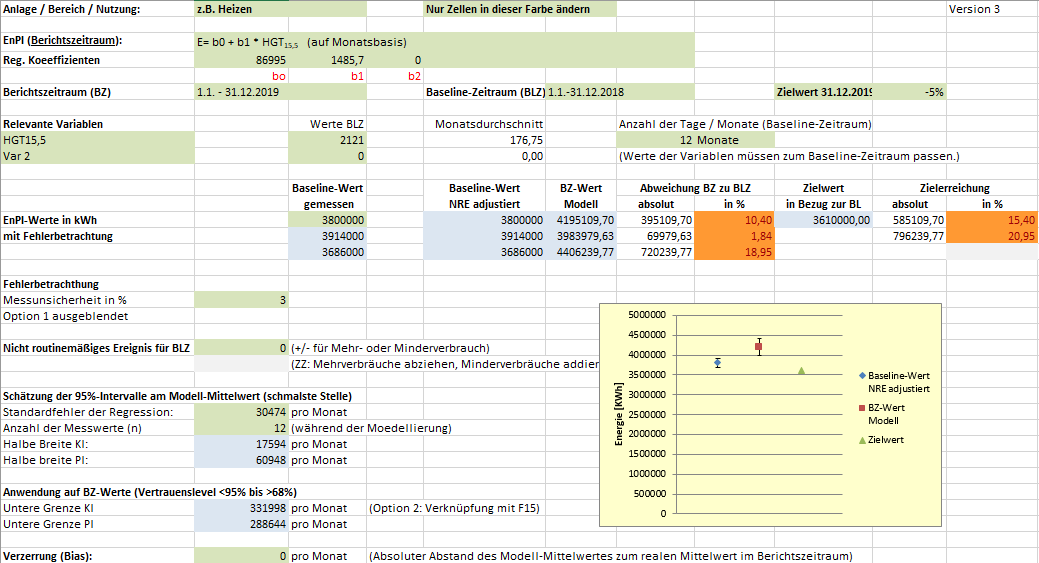Click the b0 coefficient cell with 86995

point(240,60)
